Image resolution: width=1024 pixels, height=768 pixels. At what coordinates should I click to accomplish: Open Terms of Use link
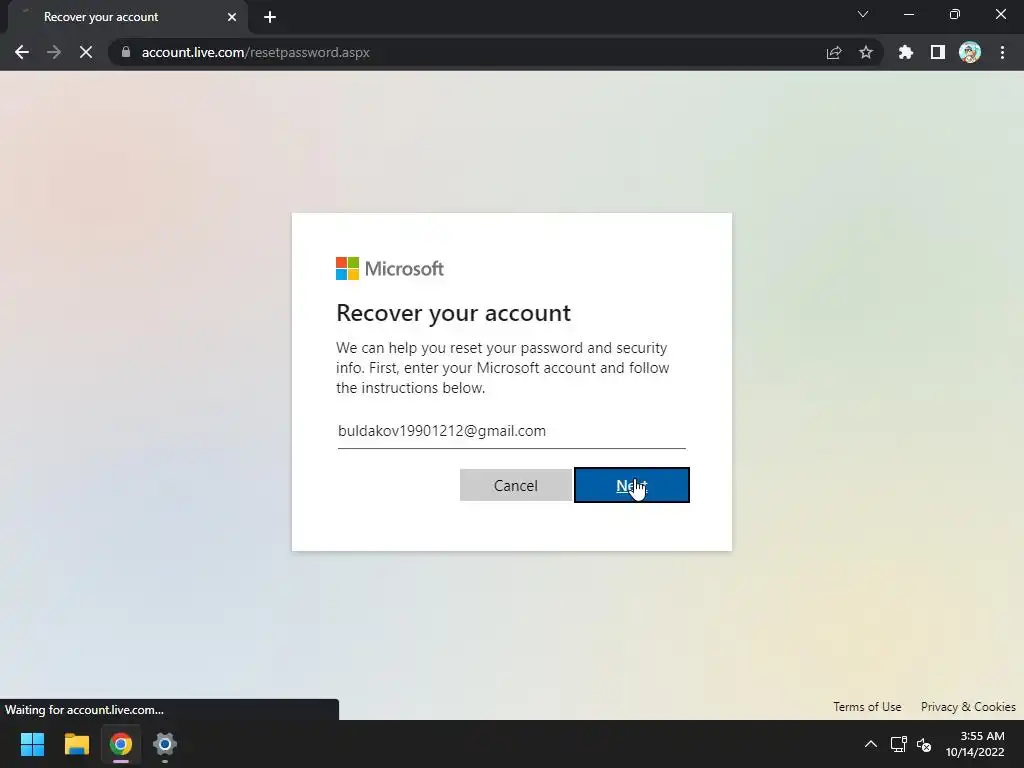[867, 707]
